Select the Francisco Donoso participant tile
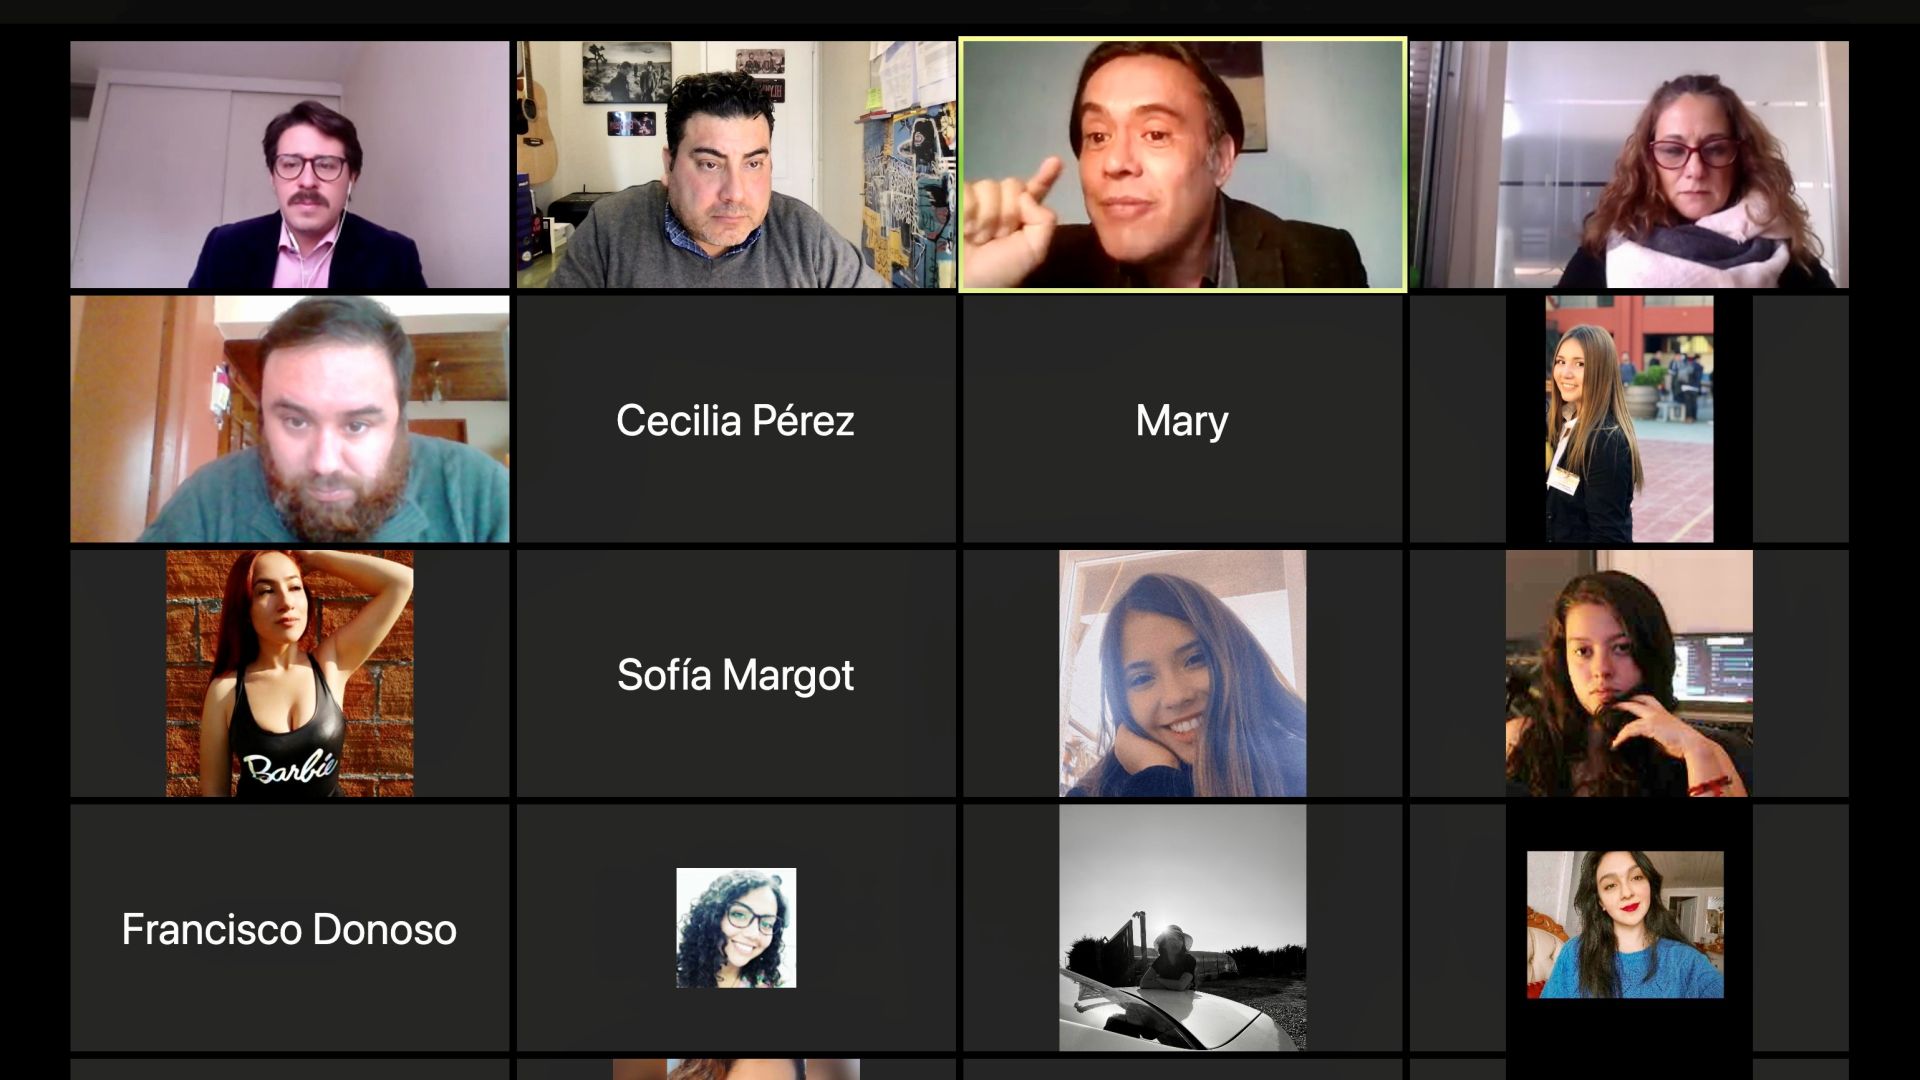 290,928
